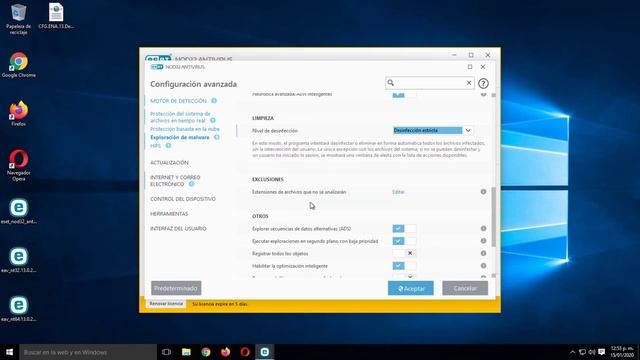
Task: Click the Predeterminado button
Action: pyautogui.click(x=176, y=288)
